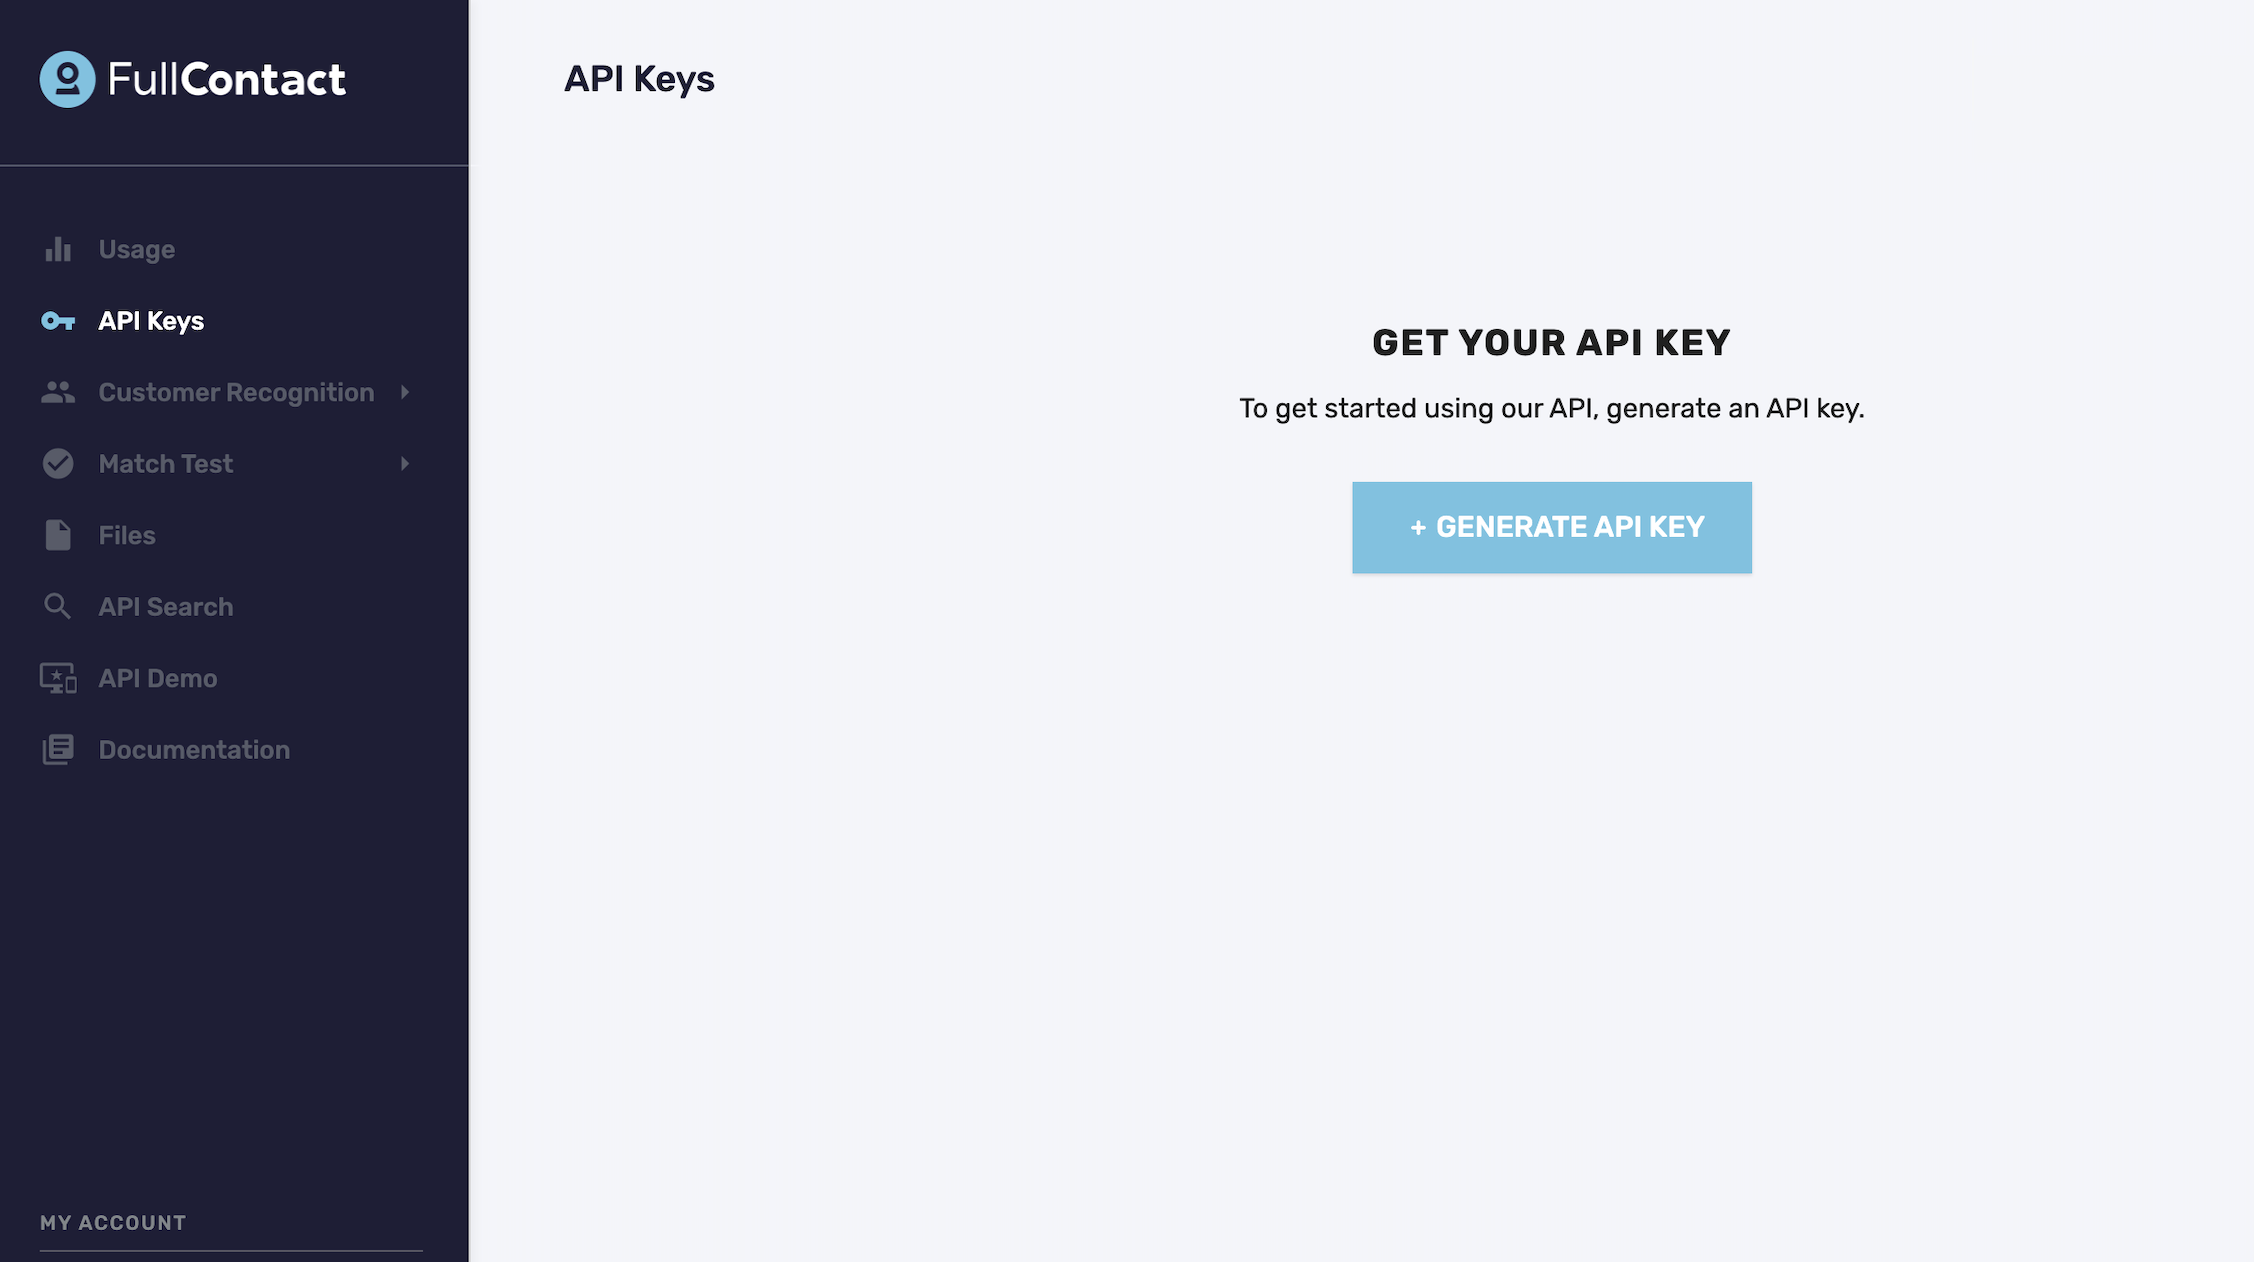Select the Customer Recognition people icon
Screen dimensions: 2254x1262
click(x=57, y=392)
